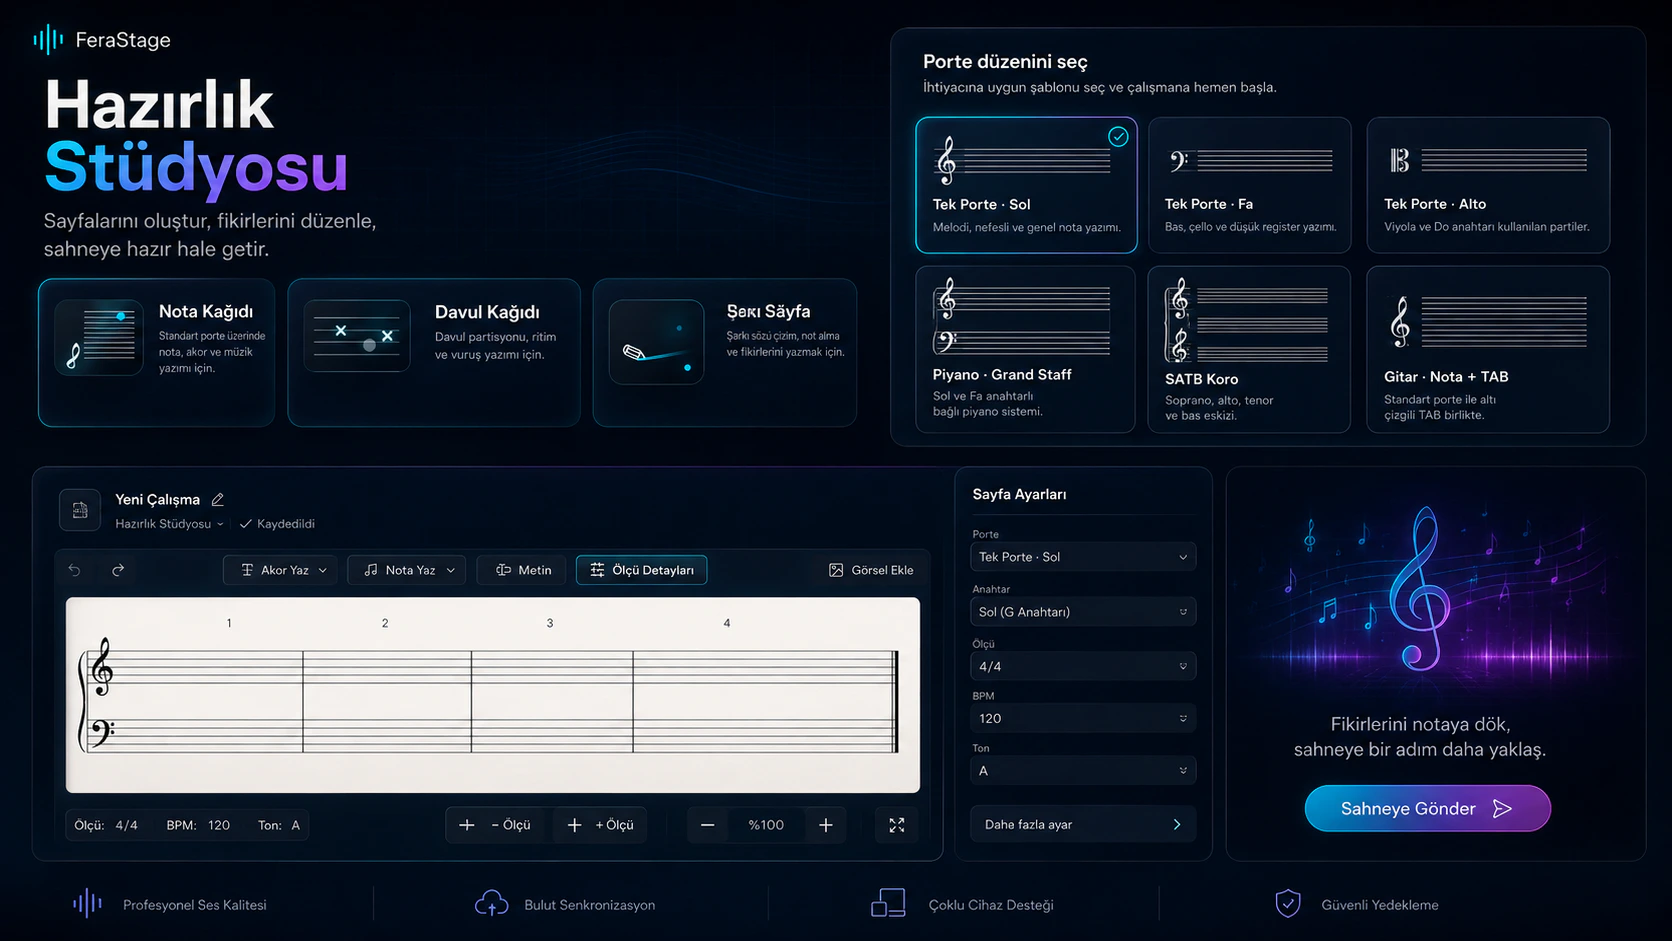The image size is (1672, 941).
Task: Select the Nota Kağıdı page type
Action: click(x=156, y=352)
